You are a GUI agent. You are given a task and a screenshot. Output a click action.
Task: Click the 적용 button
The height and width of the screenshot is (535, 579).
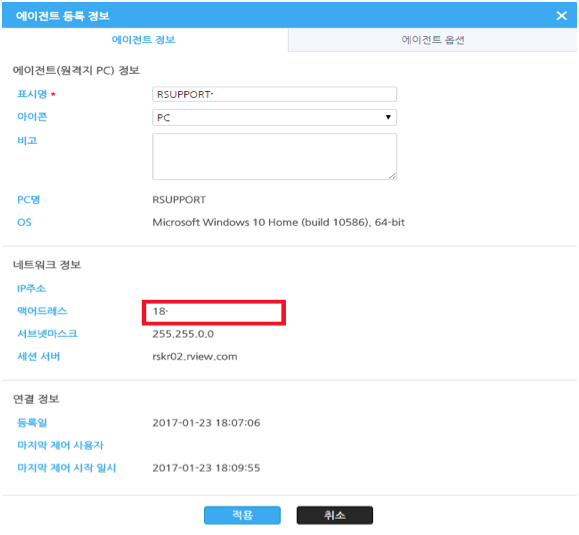pyautogui.click(x=242, y=515)
